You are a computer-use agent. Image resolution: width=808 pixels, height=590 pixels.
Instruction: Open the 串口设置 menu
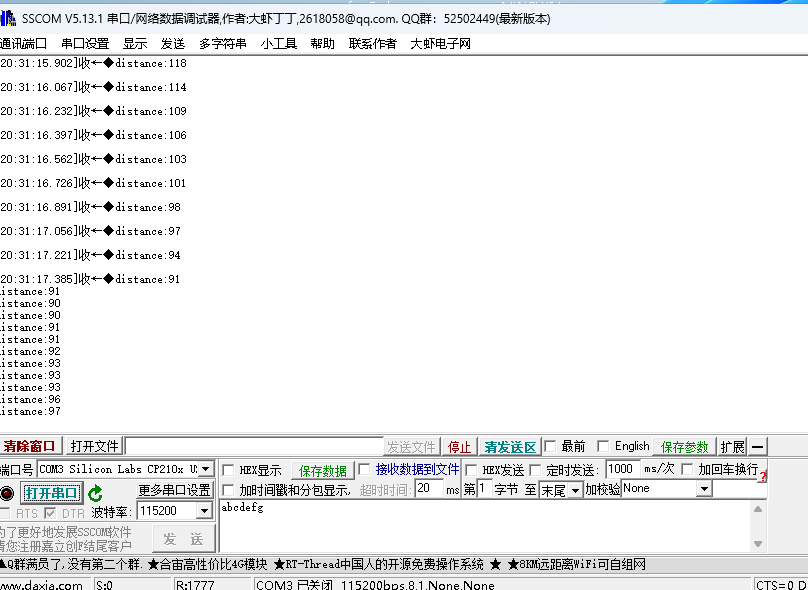click(x=85, y=43)
